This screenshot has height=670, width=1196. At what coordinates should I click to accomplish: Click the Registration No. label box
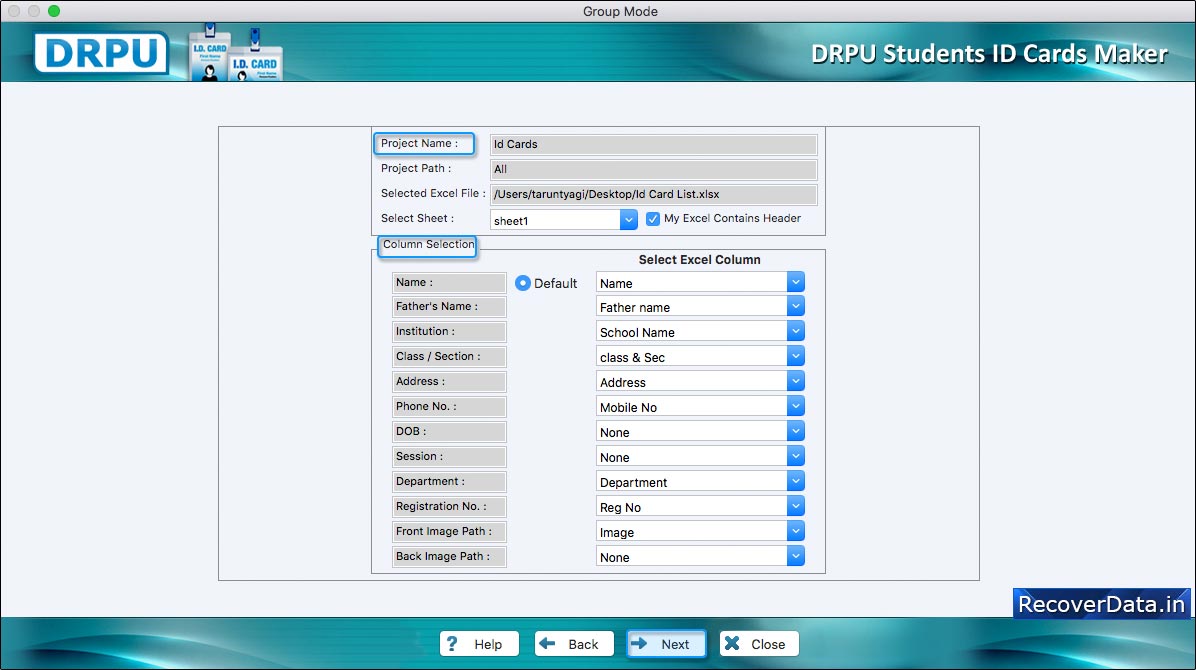tap(449, 507)
